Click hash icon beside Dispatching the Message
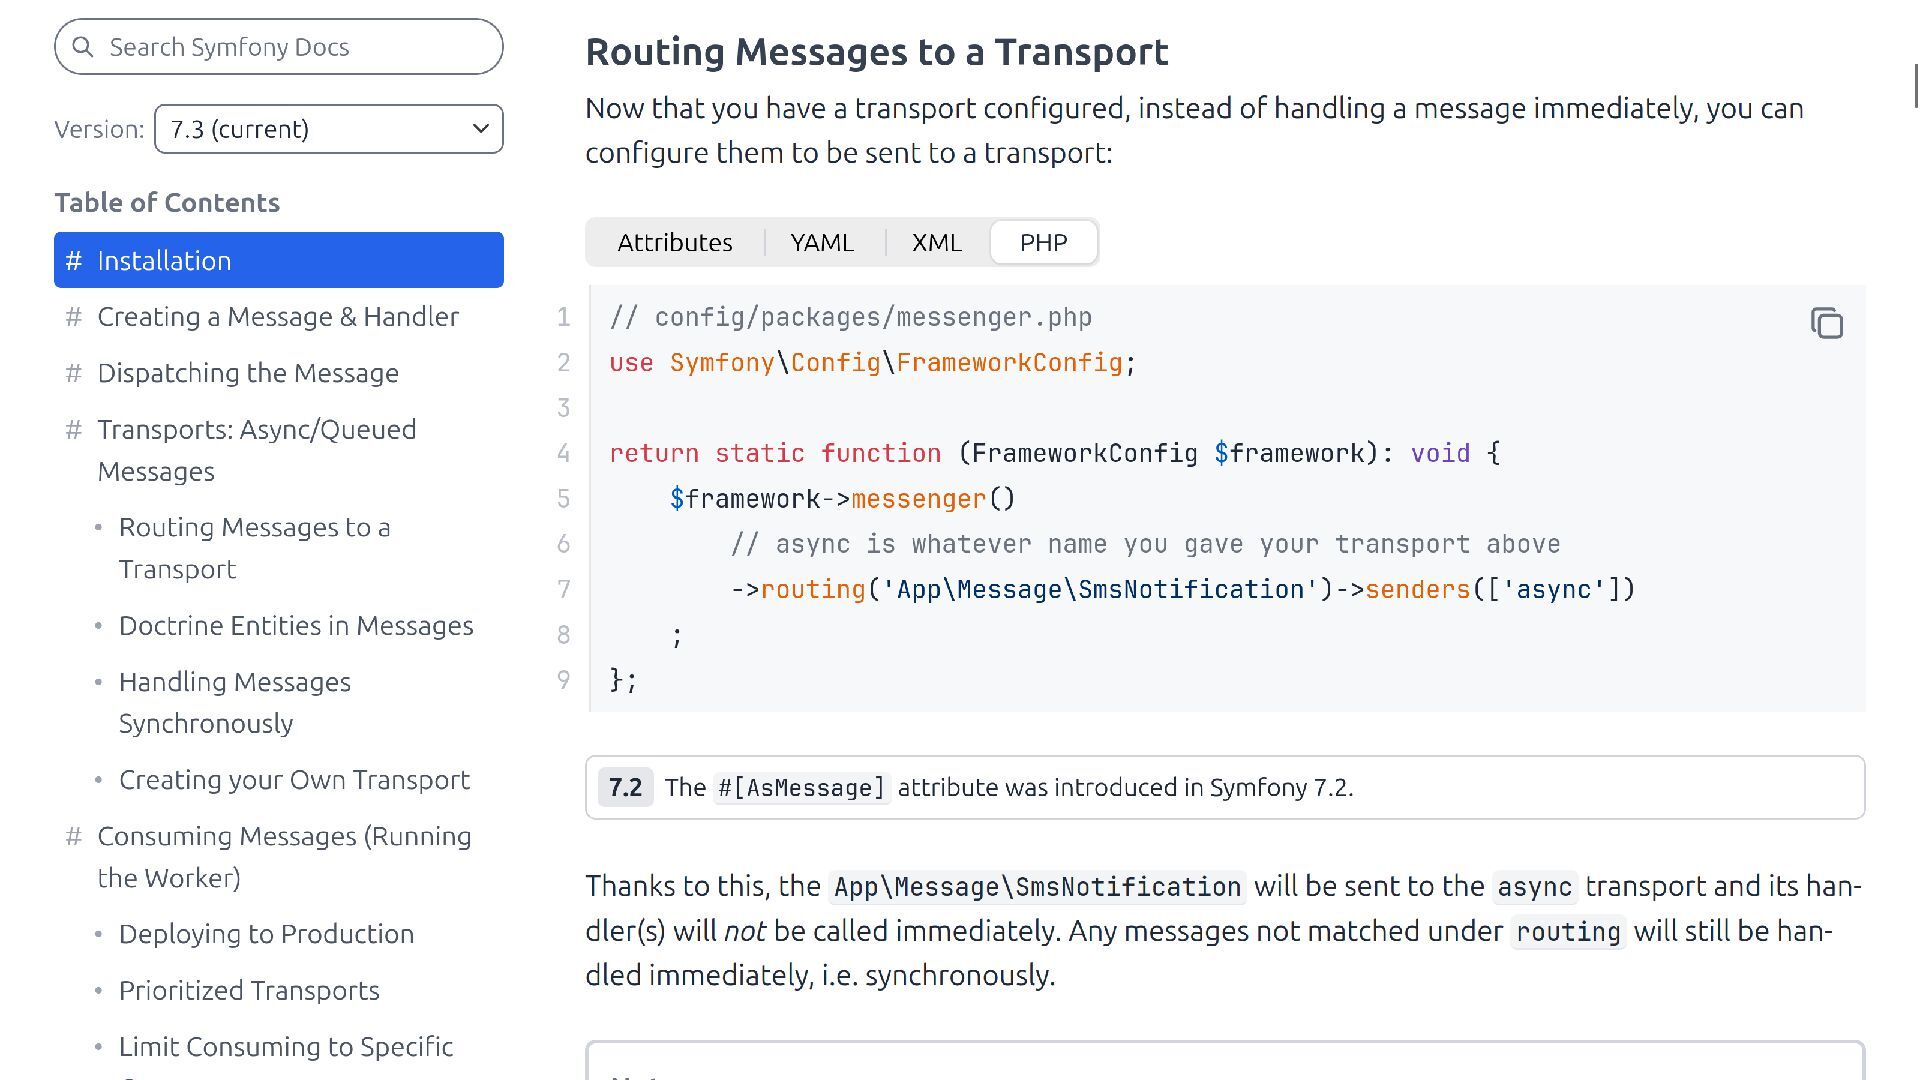The image size is (1920, 1080). [73, 373]
